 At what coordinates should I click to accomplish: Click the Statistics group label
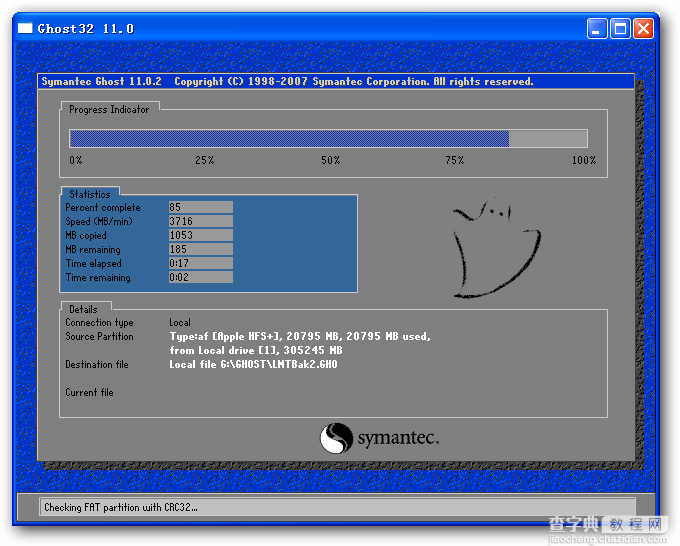coord(90,194)
